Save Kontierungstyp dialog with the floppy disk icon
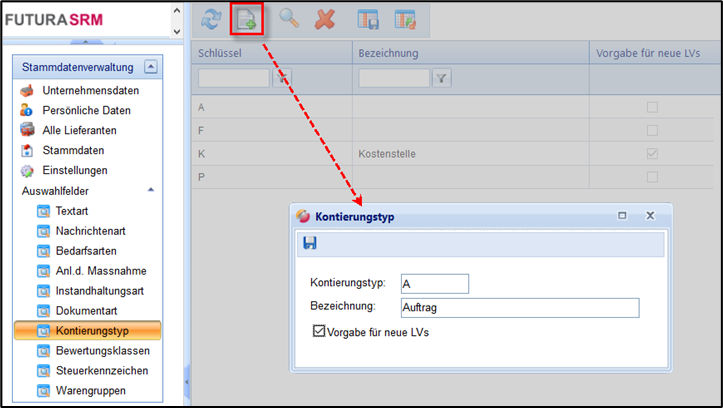Image resolution: width=723 pixels, height=408 pixels. [x=310, y=243]
